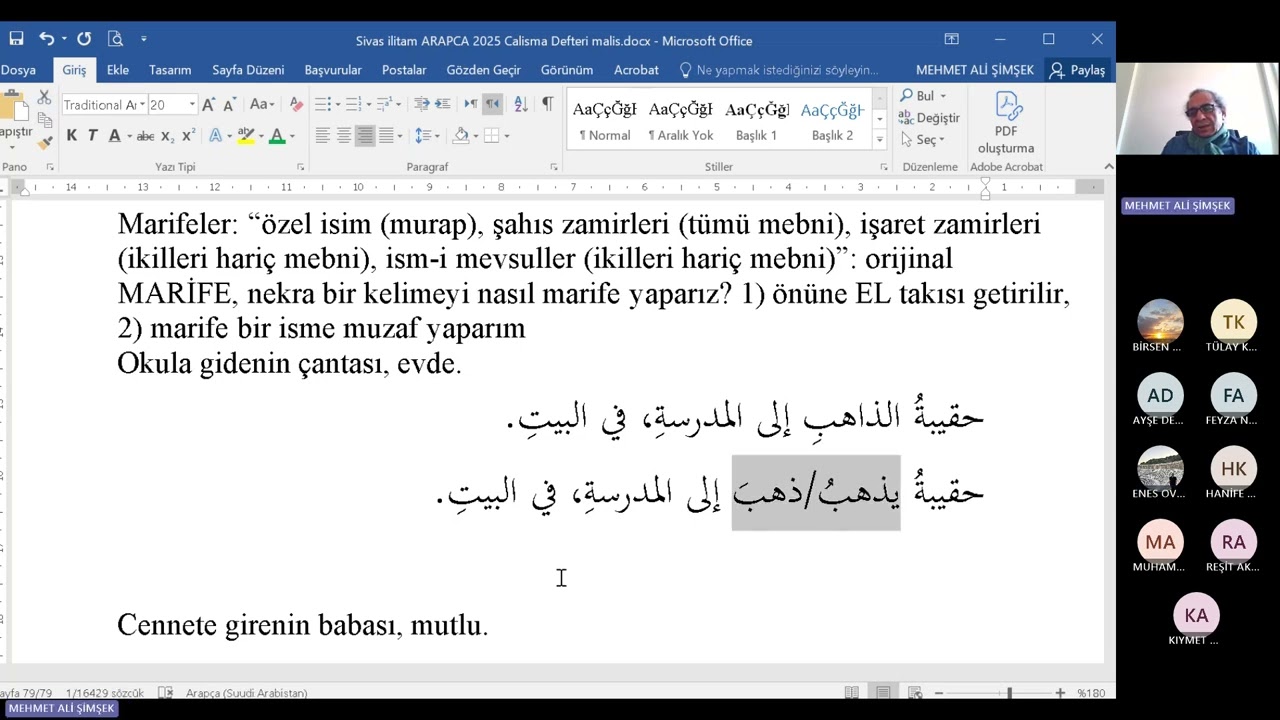Increase paragraph indent
Image resolution: width=1280 pixels, height=720 pixels.
coord(442,104)
